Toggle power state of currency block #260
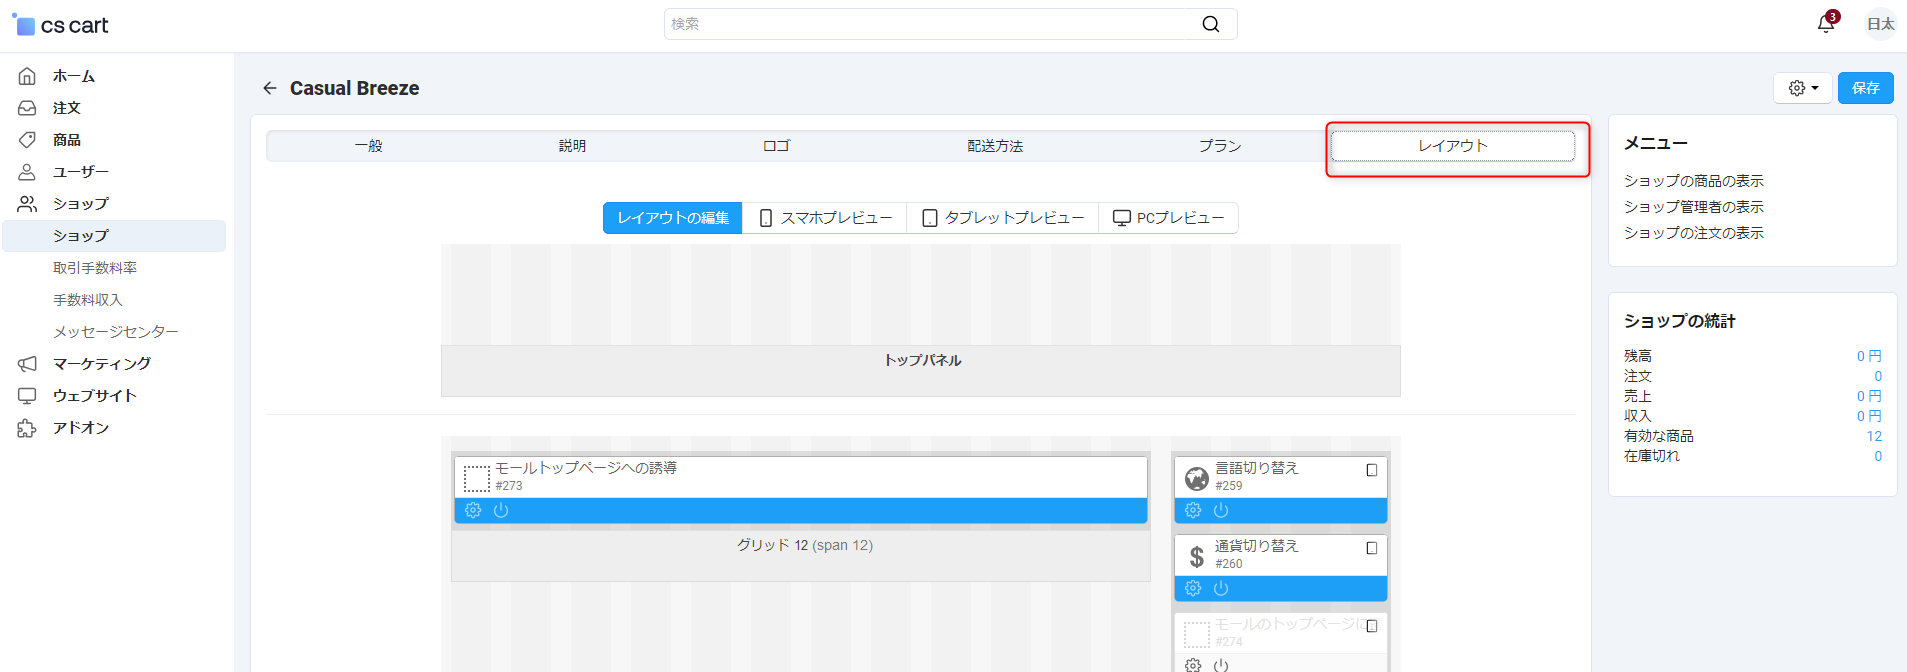This screenshot has width=1907, height=672. point(1221,588)
